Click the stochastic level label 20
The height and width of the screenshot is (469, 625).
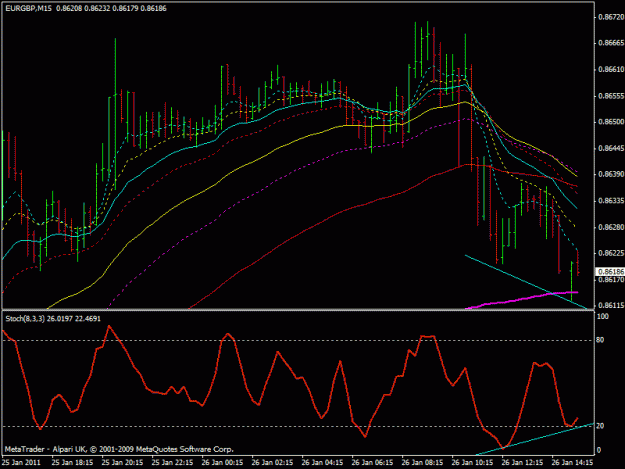600,426
